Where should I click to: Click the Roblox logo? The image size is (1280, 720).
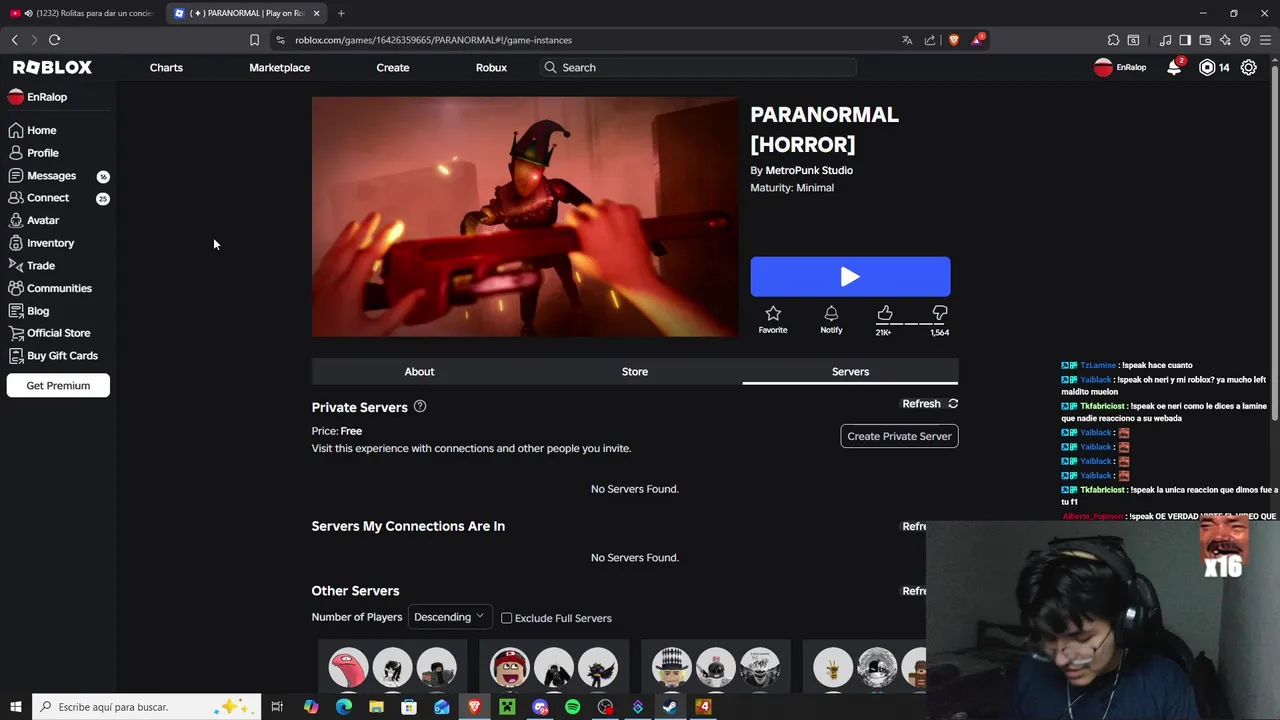(x=52, y=67)
